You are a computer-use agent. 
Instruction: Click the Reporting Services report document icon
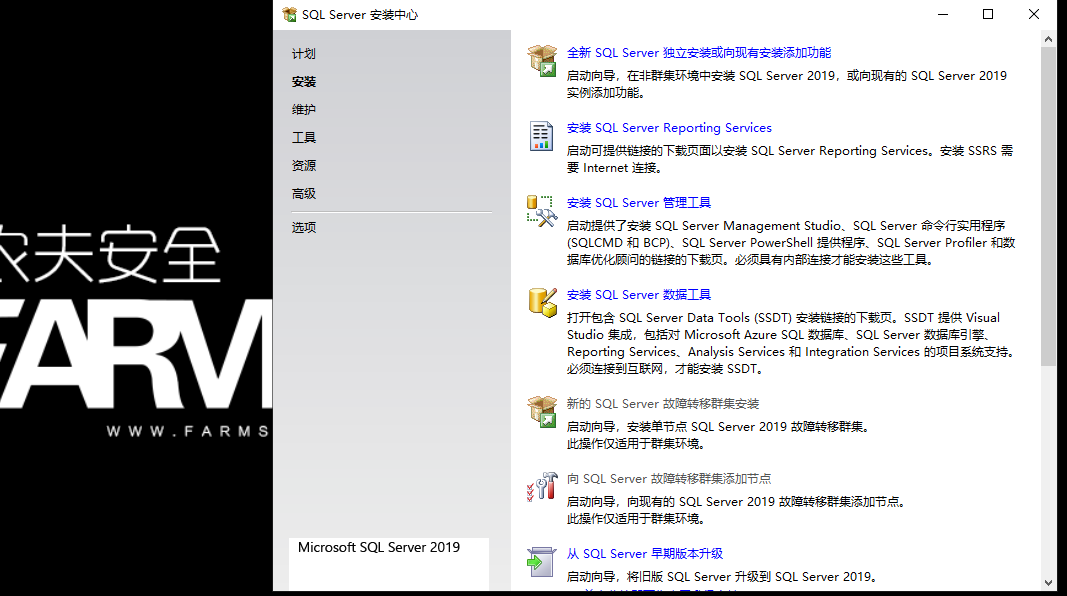541,137
